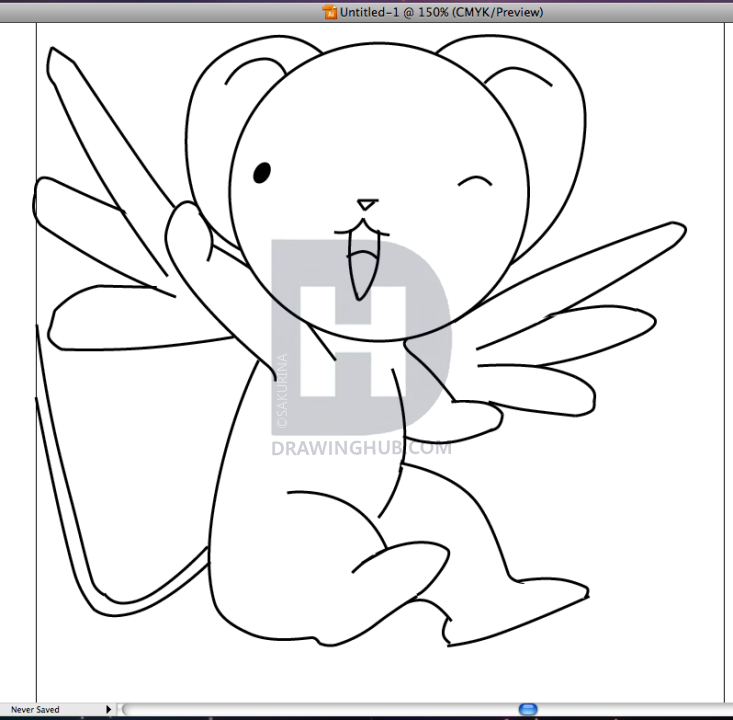Viewport: 733px width, 720px height.
Task: Select the small triangular nose shape
Action: 368,204
